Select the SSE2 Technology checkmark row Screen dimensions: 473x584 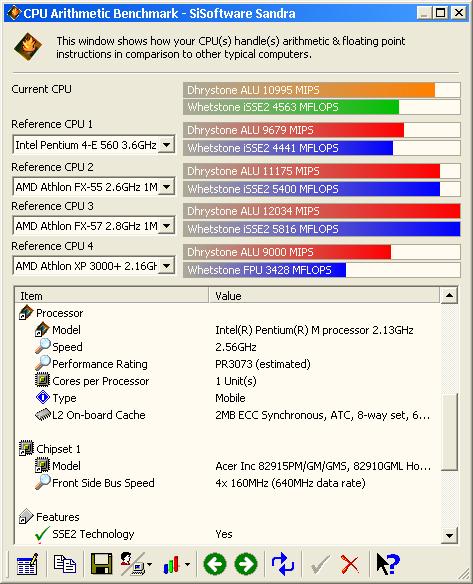tap(228, 534)
